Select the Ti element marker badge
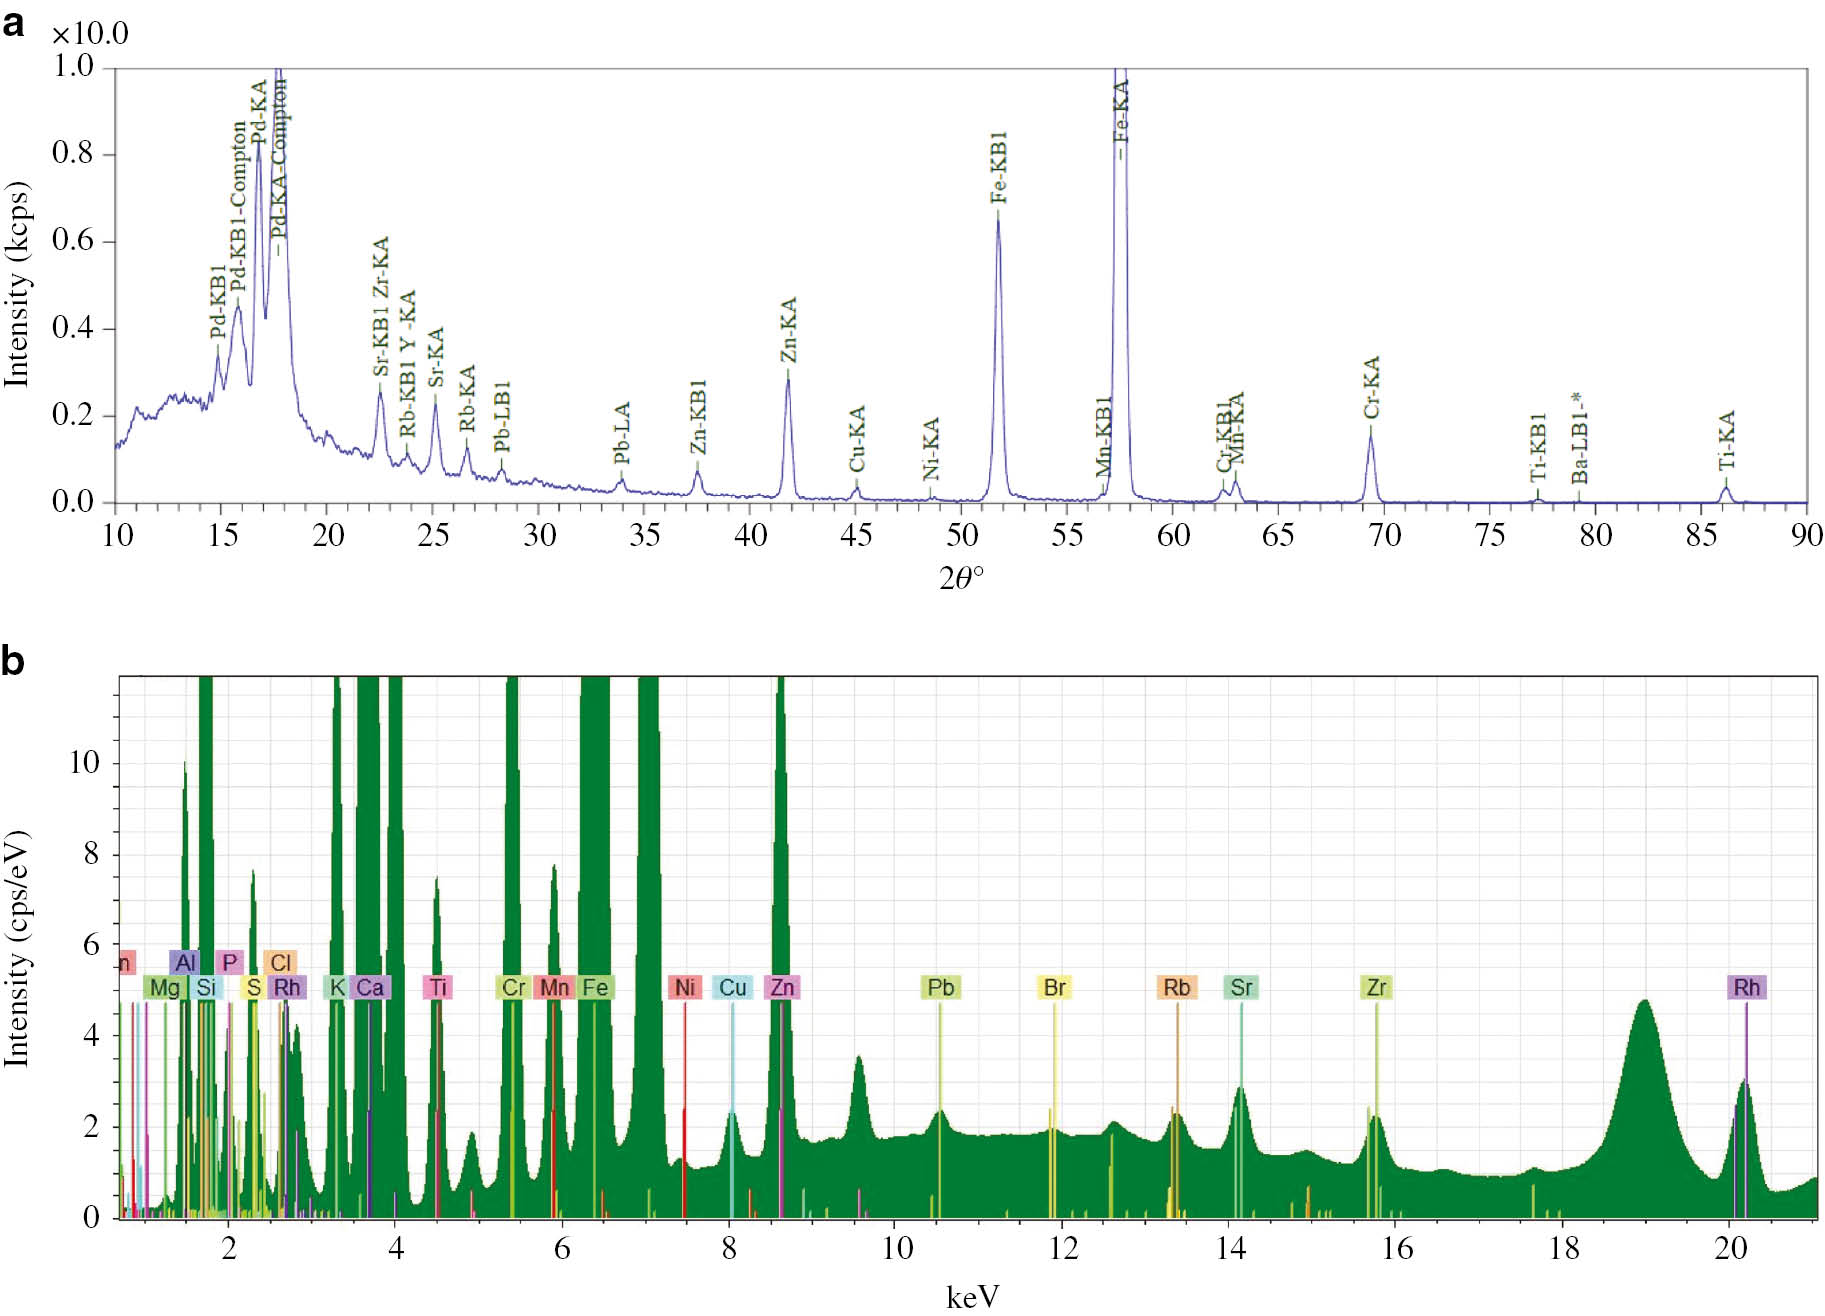Viewport: 1825px width, 1316px height. pos(440,987)
